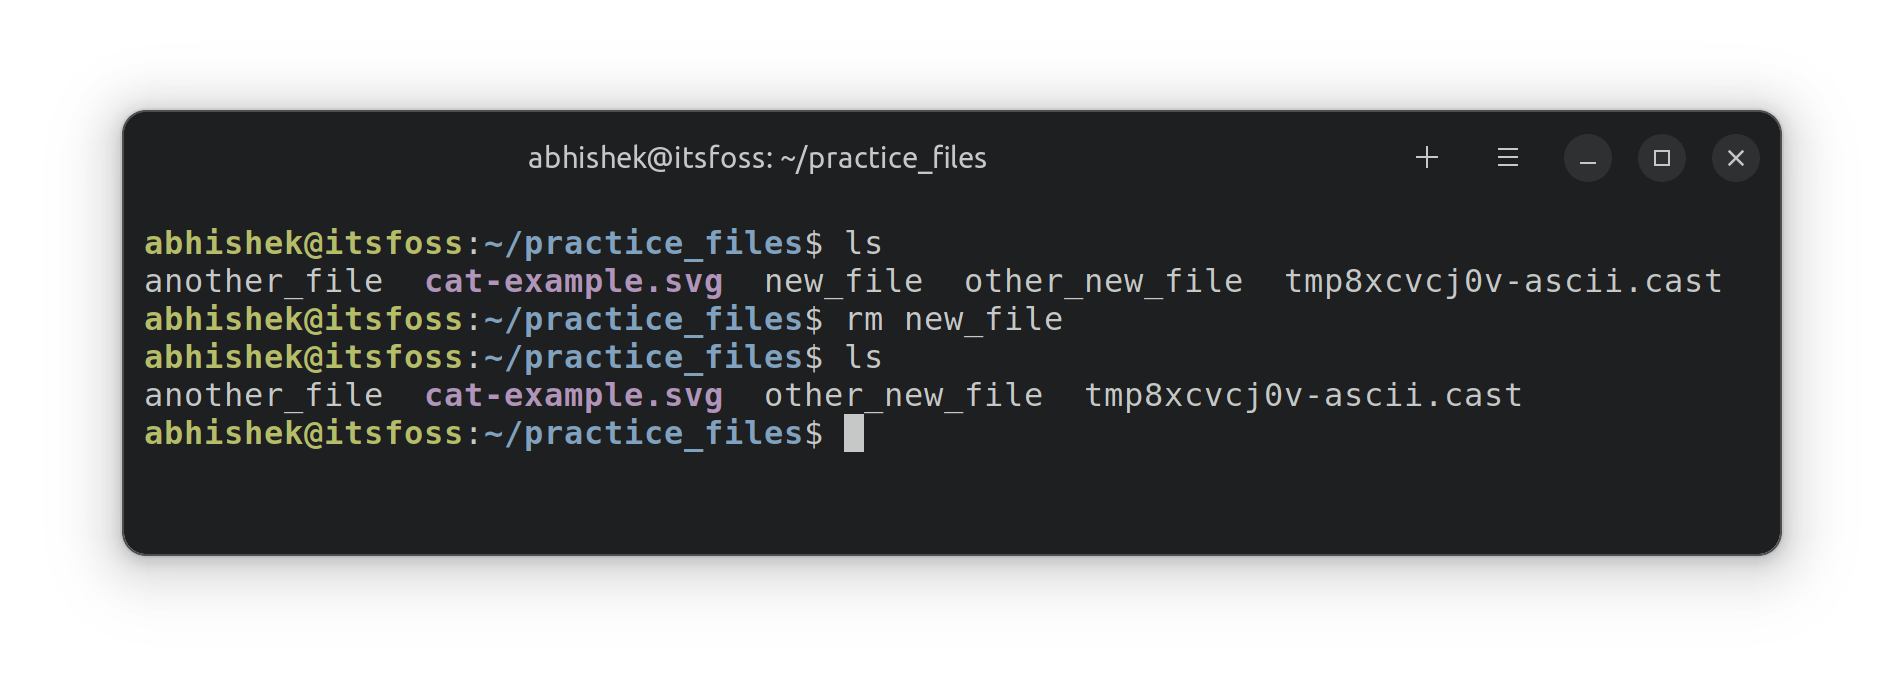Close the terminal window
Viewport: 1904px width, 690px height.
tap(1736, 158)
